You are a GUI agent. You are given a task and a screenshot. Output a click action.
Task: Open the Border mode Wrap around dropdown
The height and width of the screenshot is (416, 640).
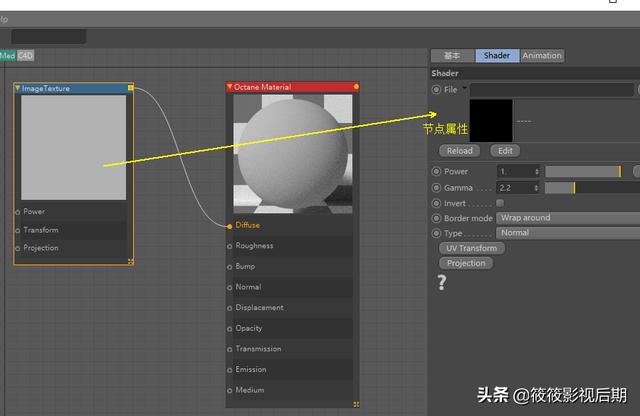point(568,218)
